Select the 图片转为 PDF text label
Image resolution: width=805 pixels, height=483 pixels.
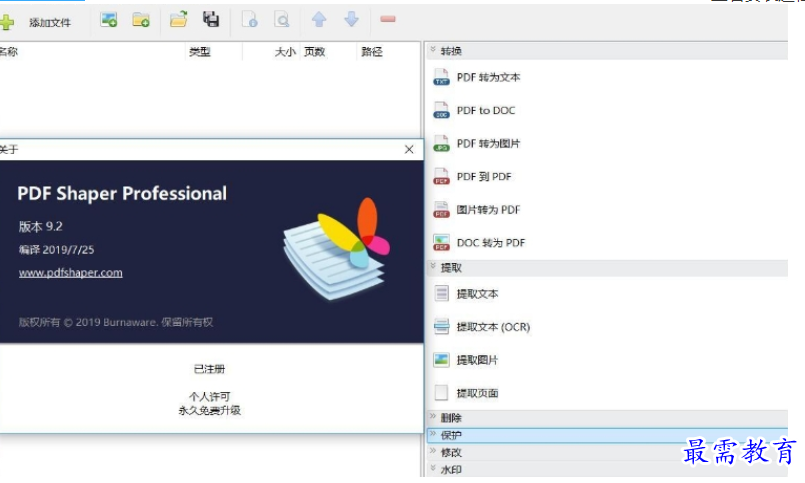488,210
